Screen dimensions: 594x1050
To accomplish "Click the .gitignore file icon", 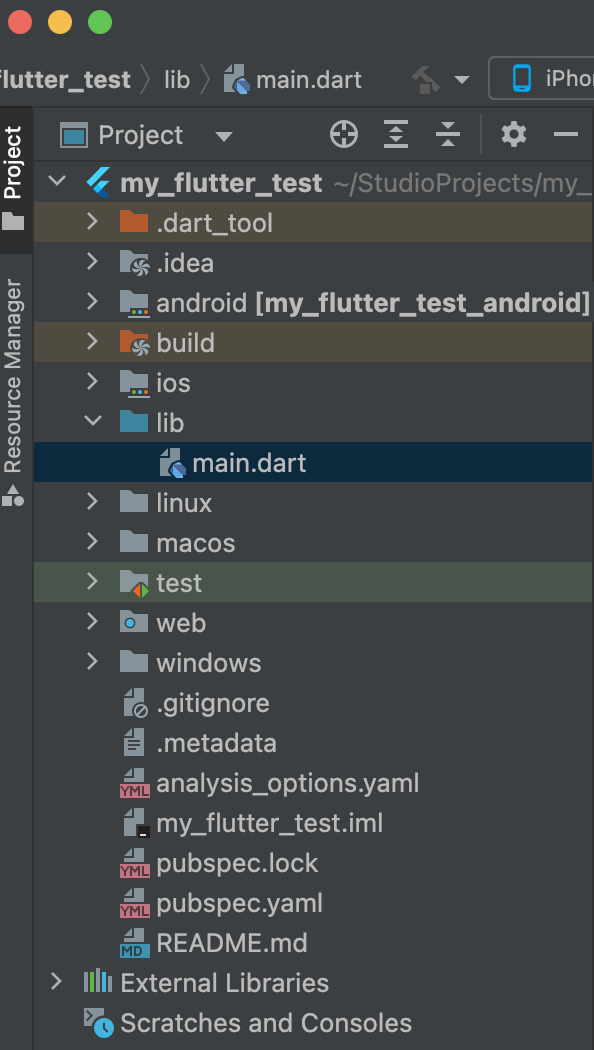I will (x=135, y=703).
